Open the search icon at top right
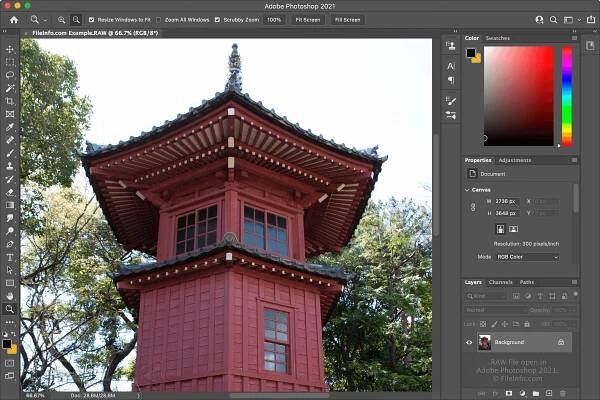 click(554, 19)
